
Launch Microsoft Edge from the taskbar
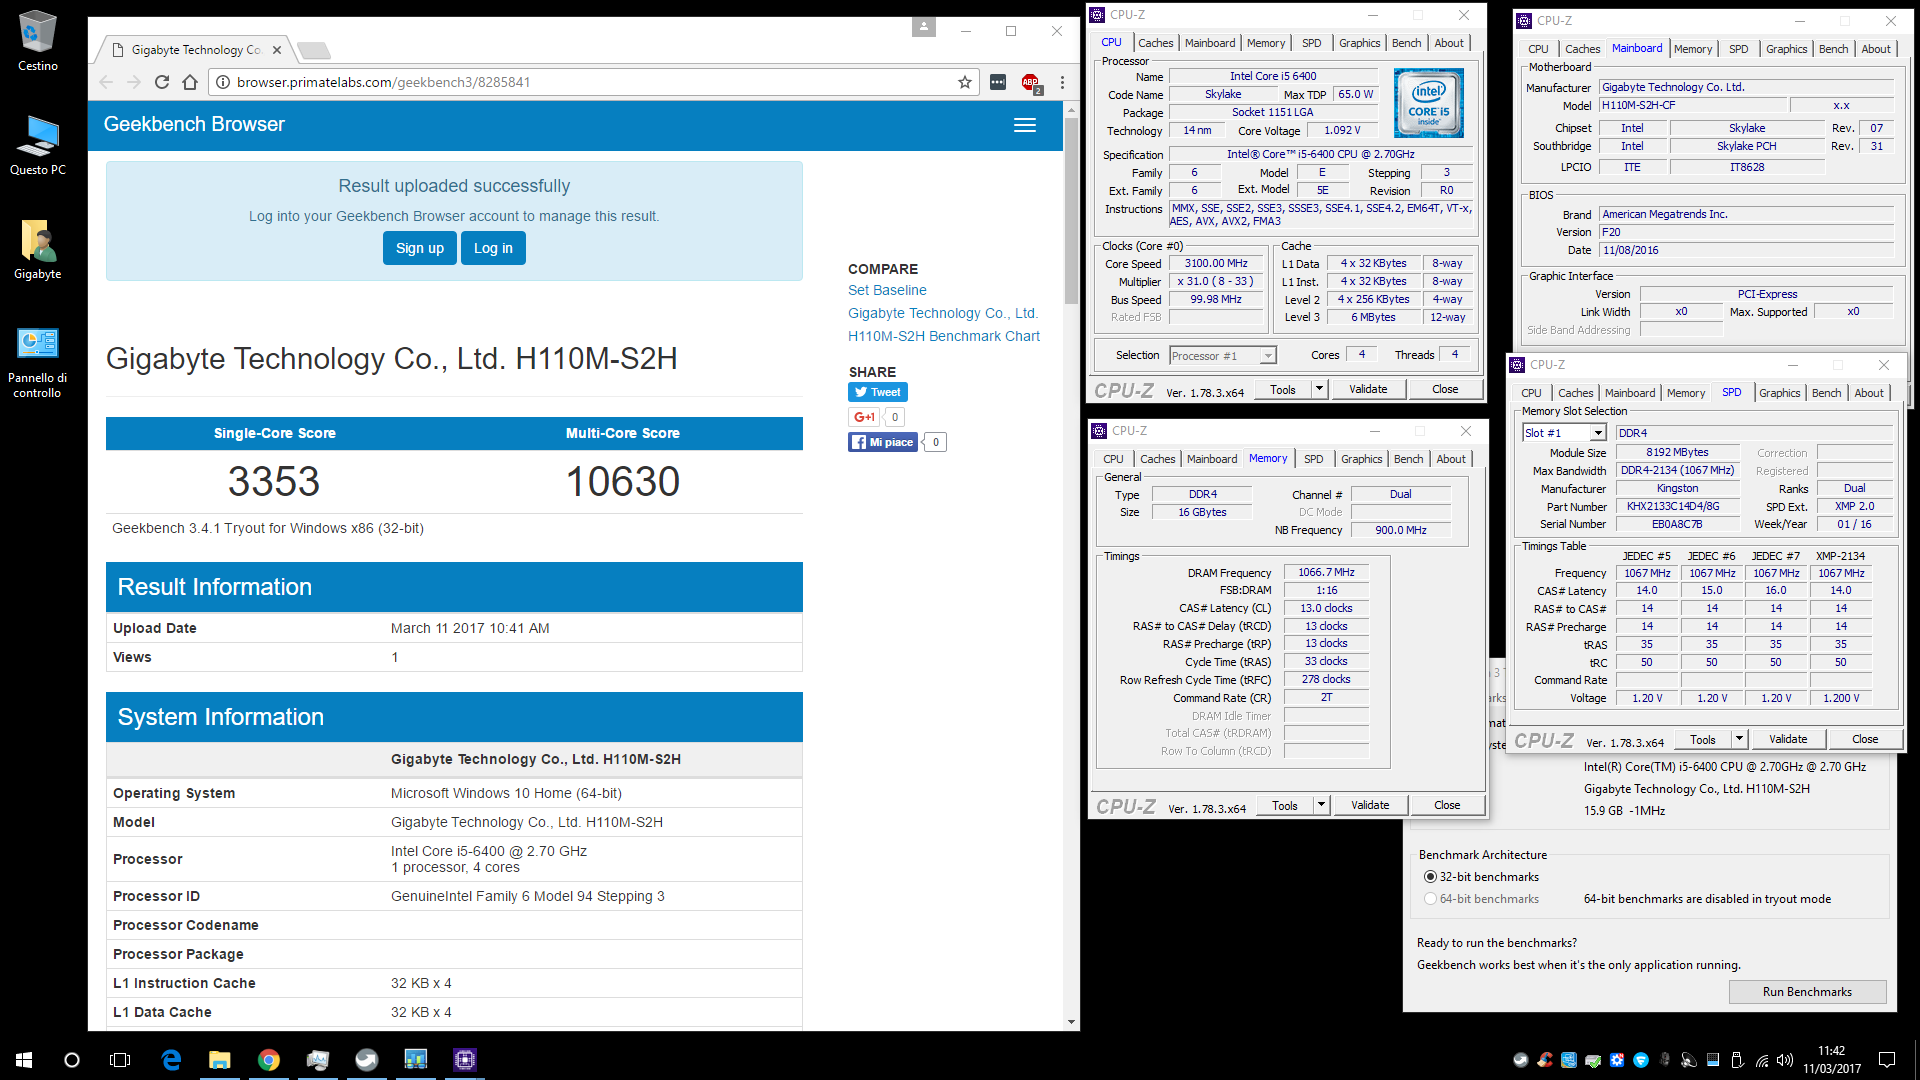click(x=171, y=1060)
